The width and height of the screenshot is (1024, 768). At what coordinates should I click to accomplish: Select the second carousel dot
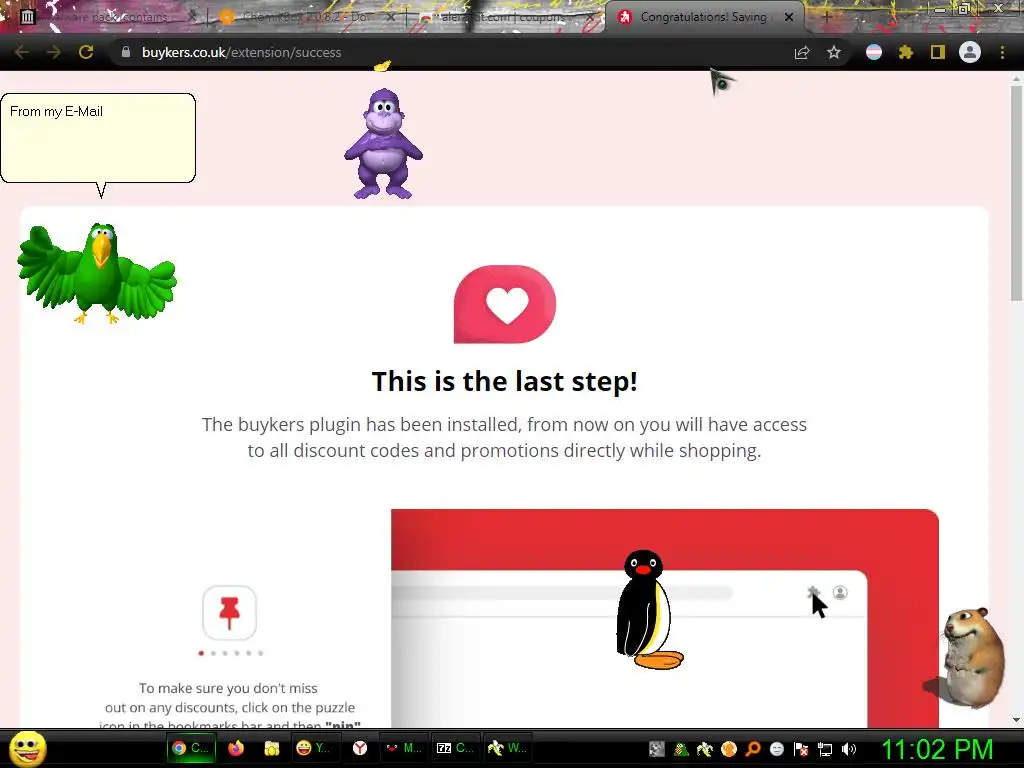pyautogui.click(x=213, y=653)
